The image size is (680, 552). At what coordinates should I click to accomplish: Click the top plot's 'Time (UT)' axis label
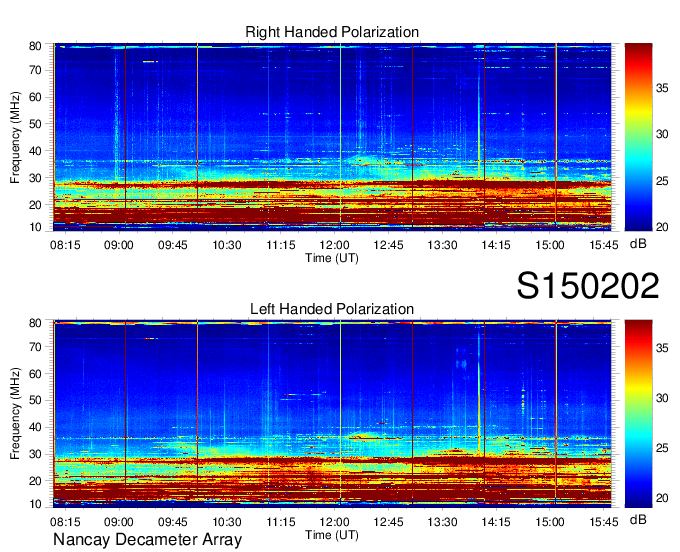point(332,258)
